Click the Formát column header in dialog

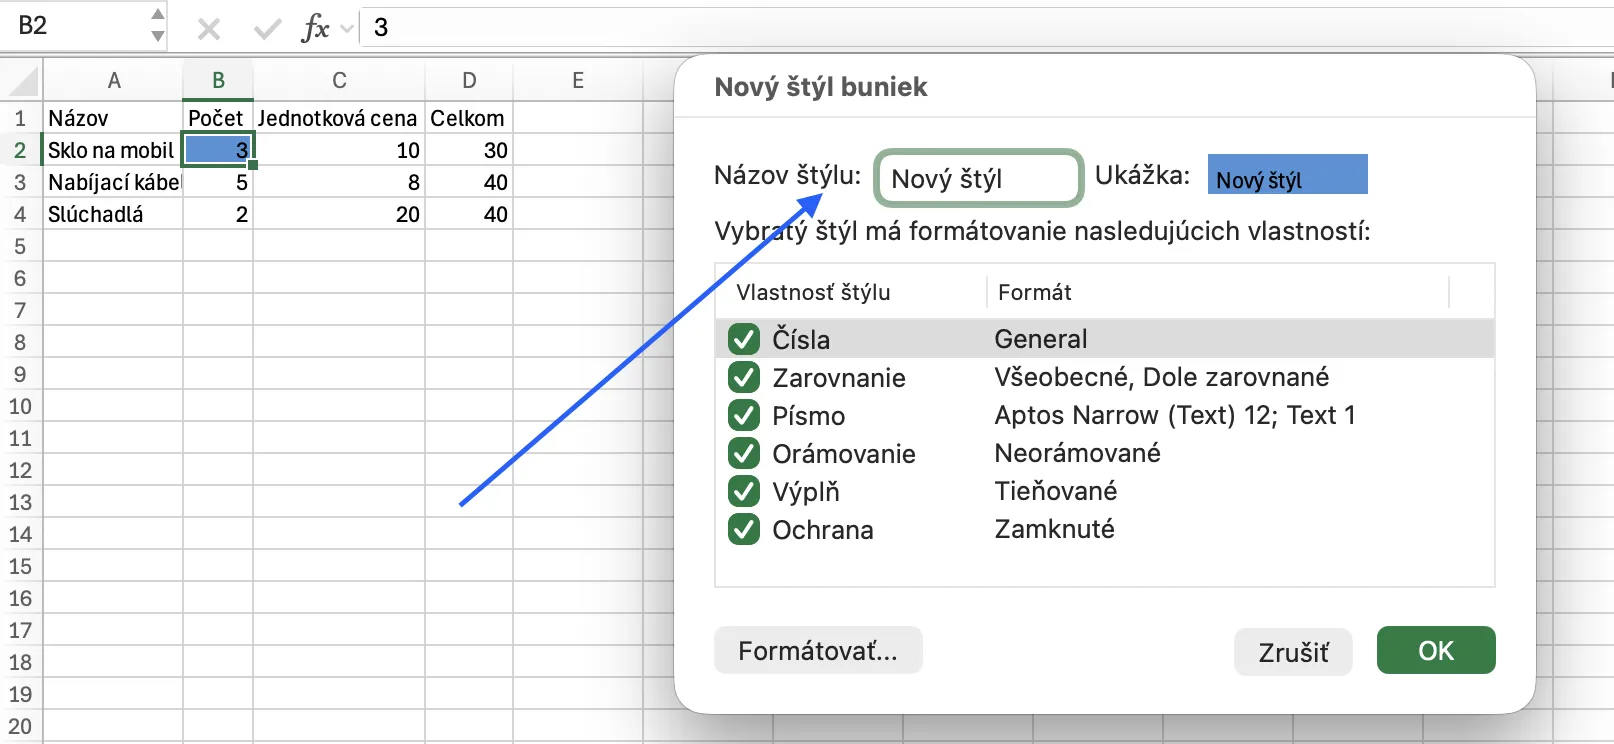pyautogui.click(x=1034, y=292)
